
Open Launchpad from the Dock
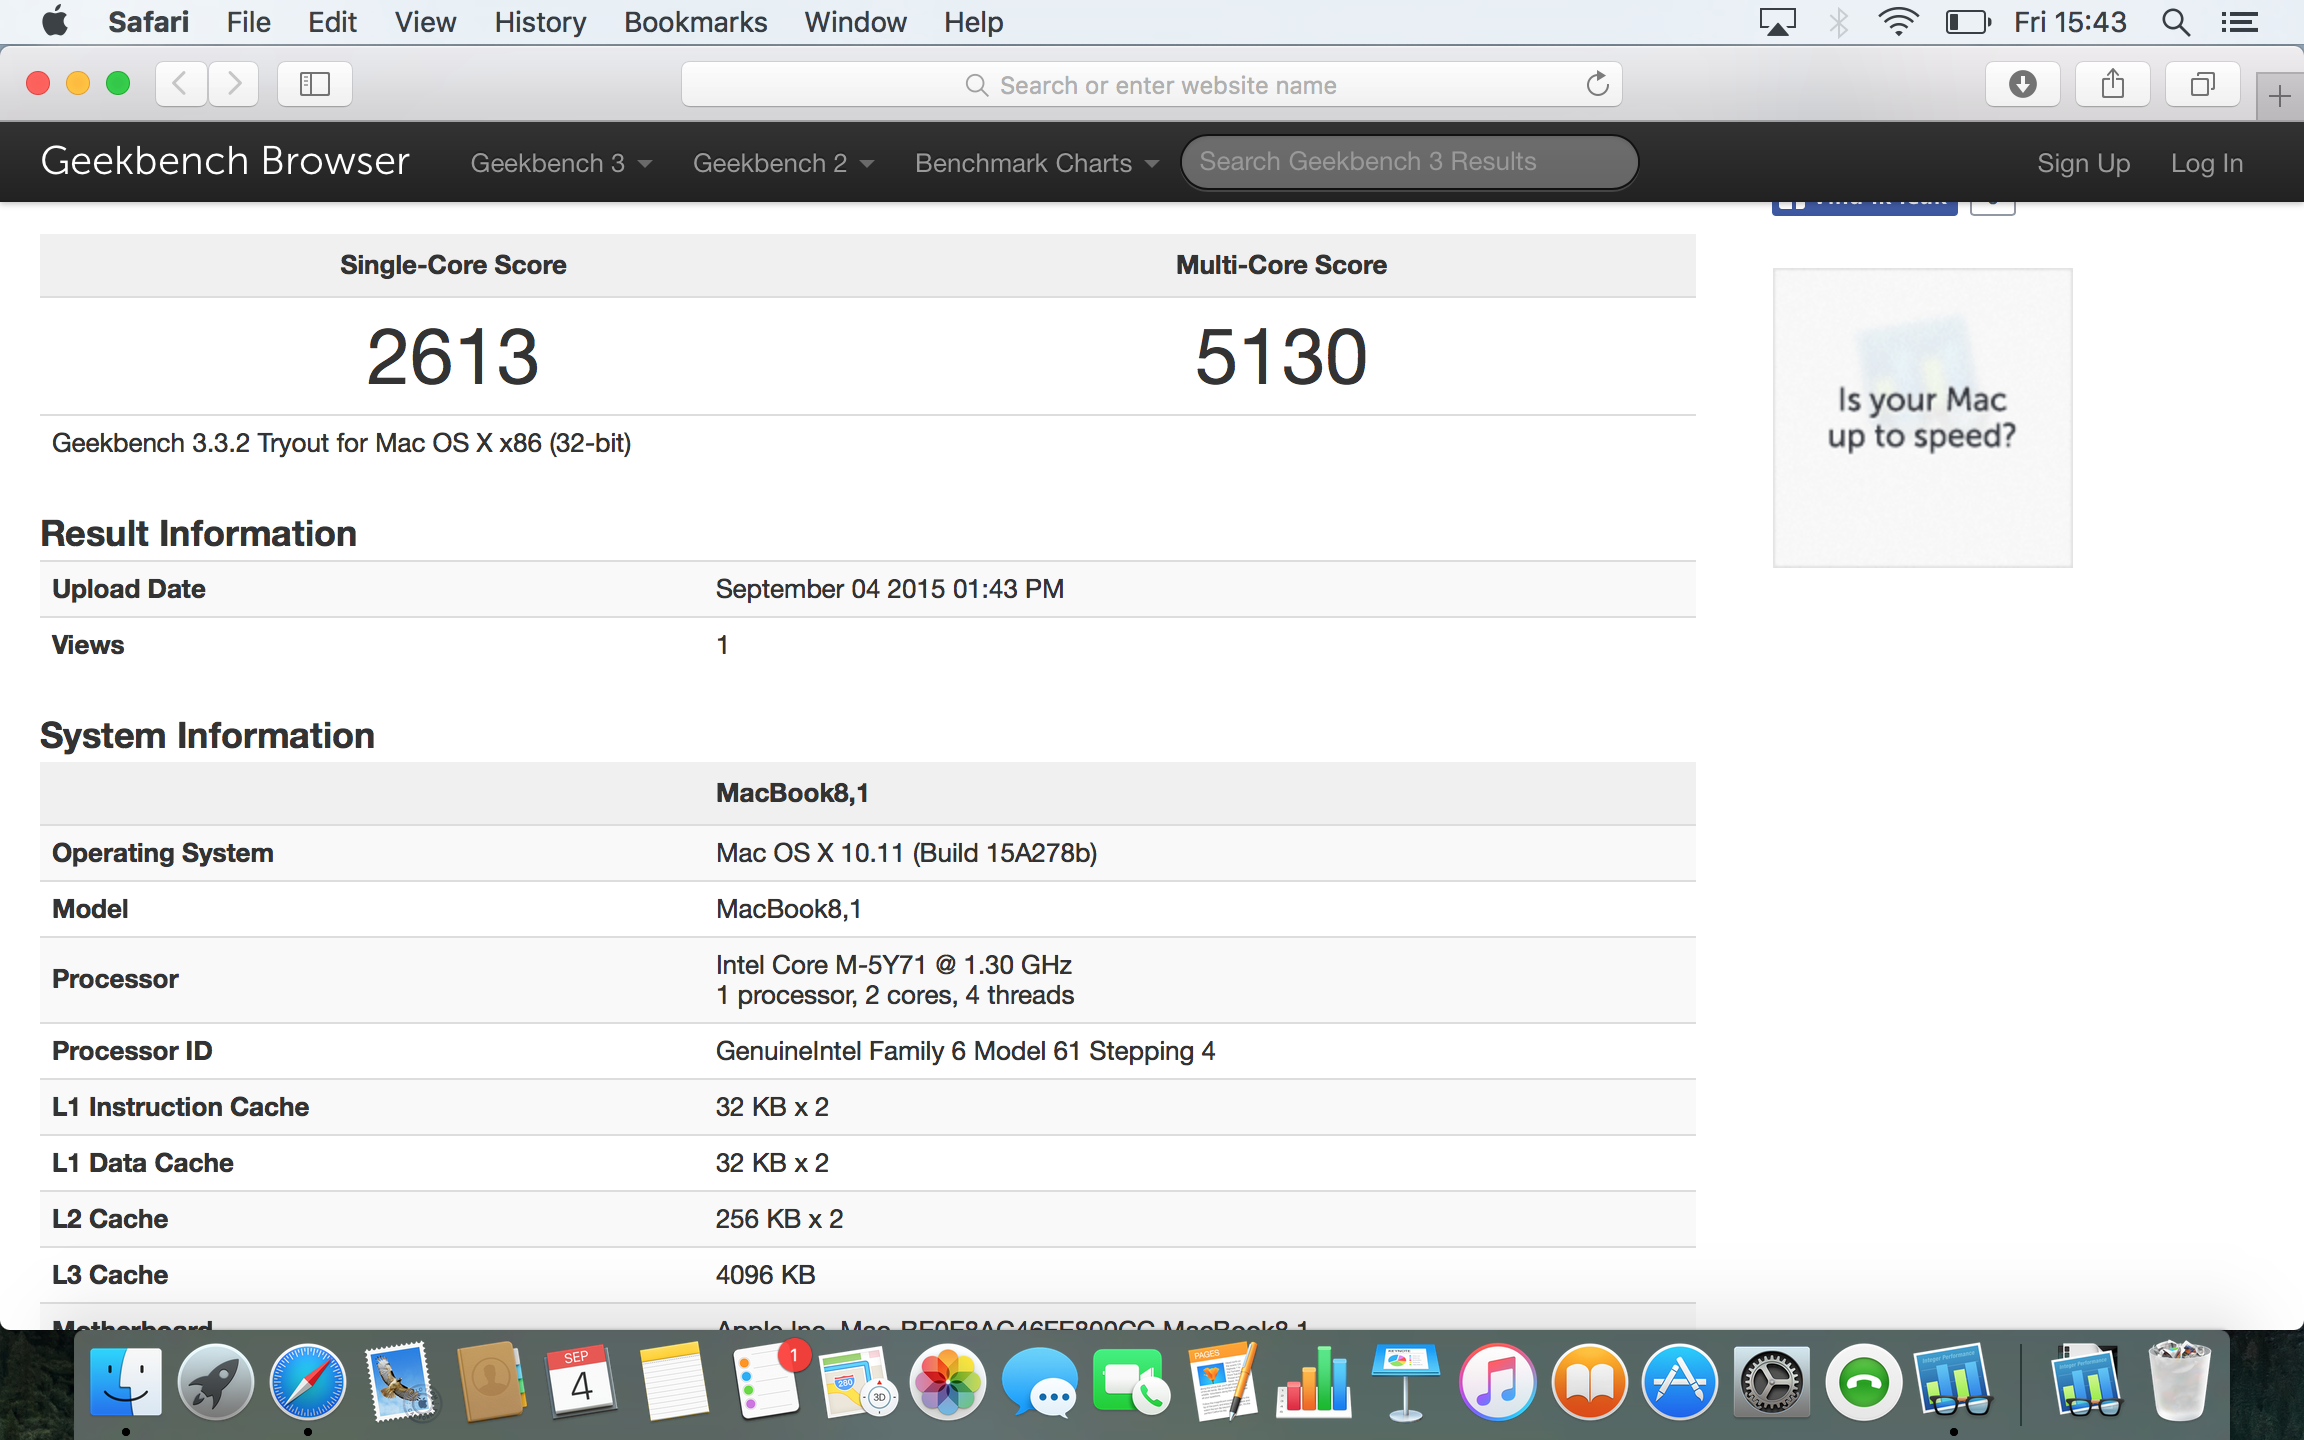coord(216,1383)
